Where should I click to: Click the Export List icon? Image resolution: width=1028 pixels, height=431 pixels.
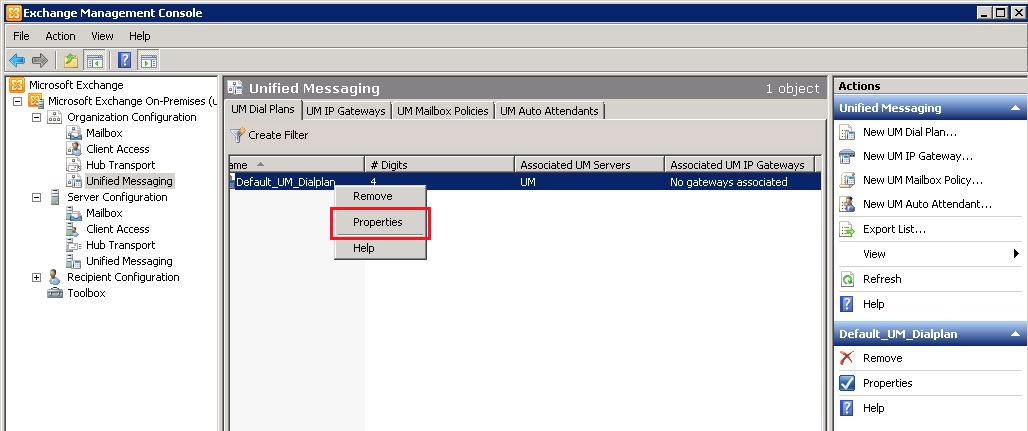(847, 229)
